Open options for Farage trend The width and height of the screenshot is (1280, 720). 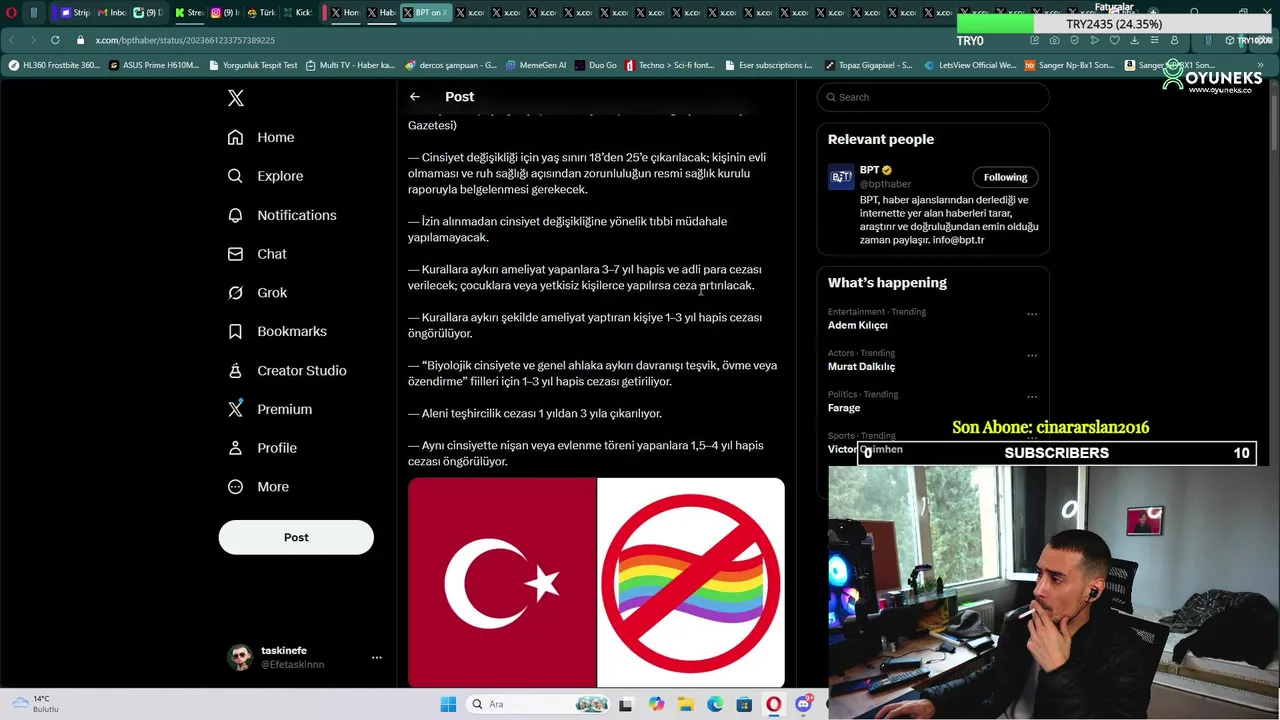1032,397
